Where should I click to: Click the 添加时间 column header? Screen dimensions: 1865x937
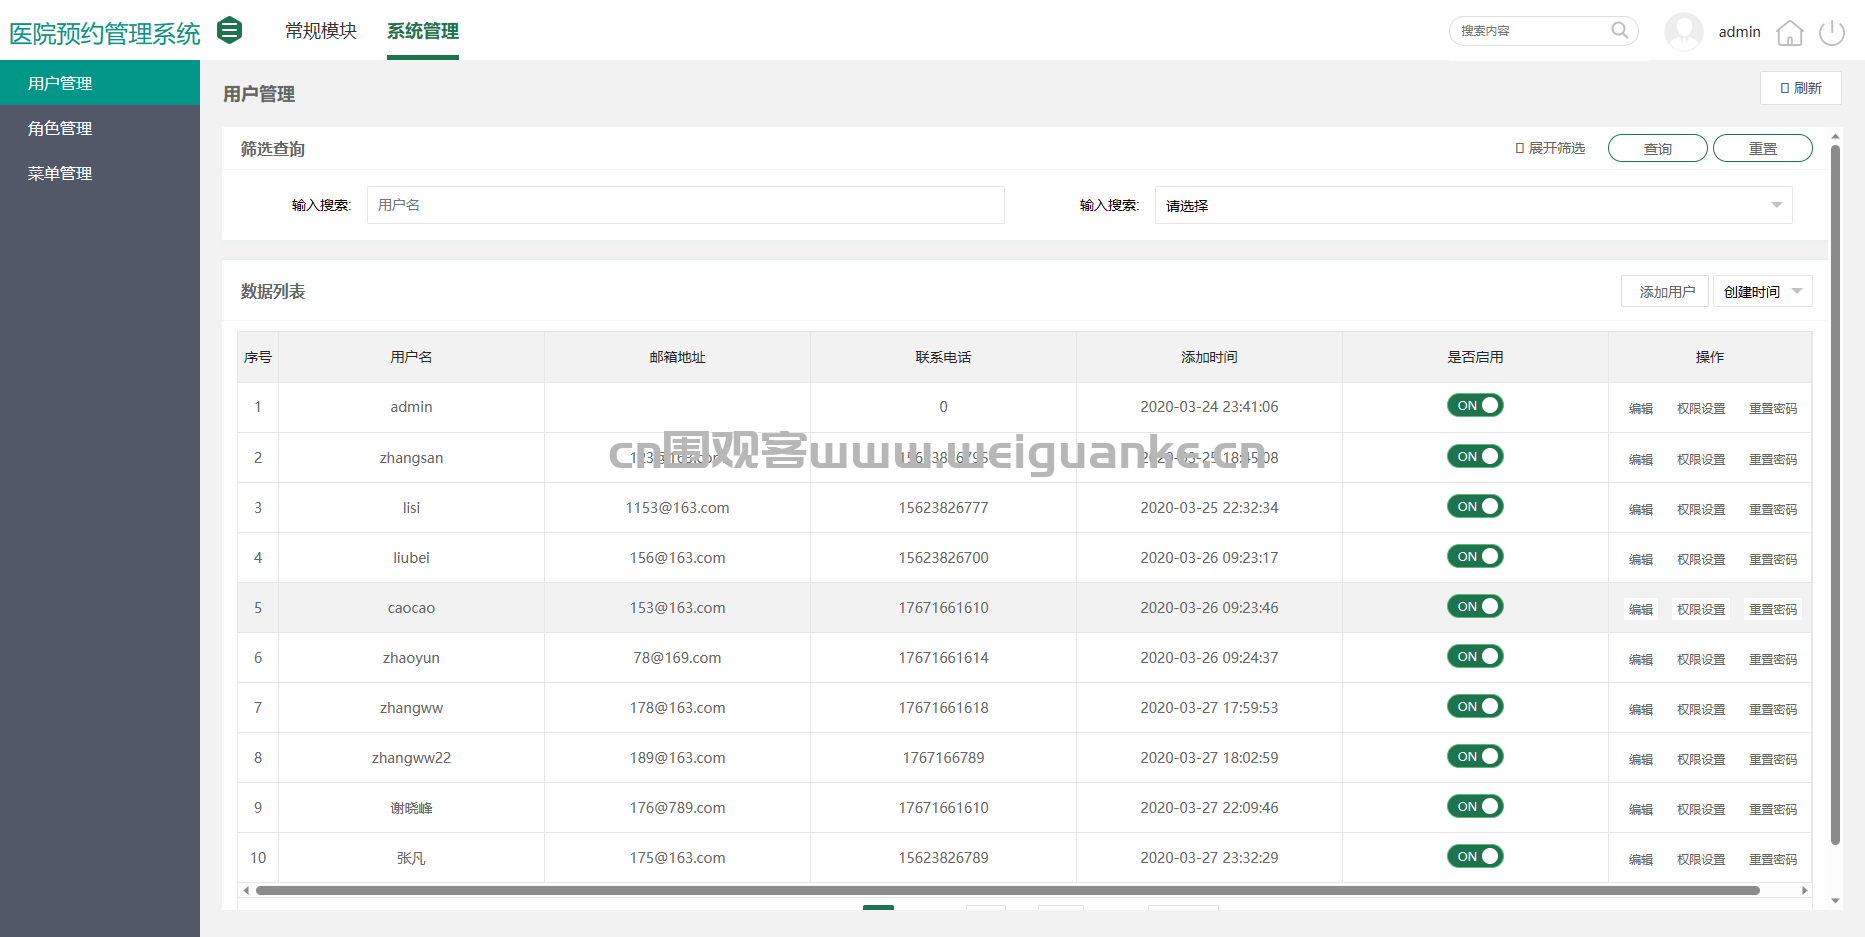(x=1209, y=357)
